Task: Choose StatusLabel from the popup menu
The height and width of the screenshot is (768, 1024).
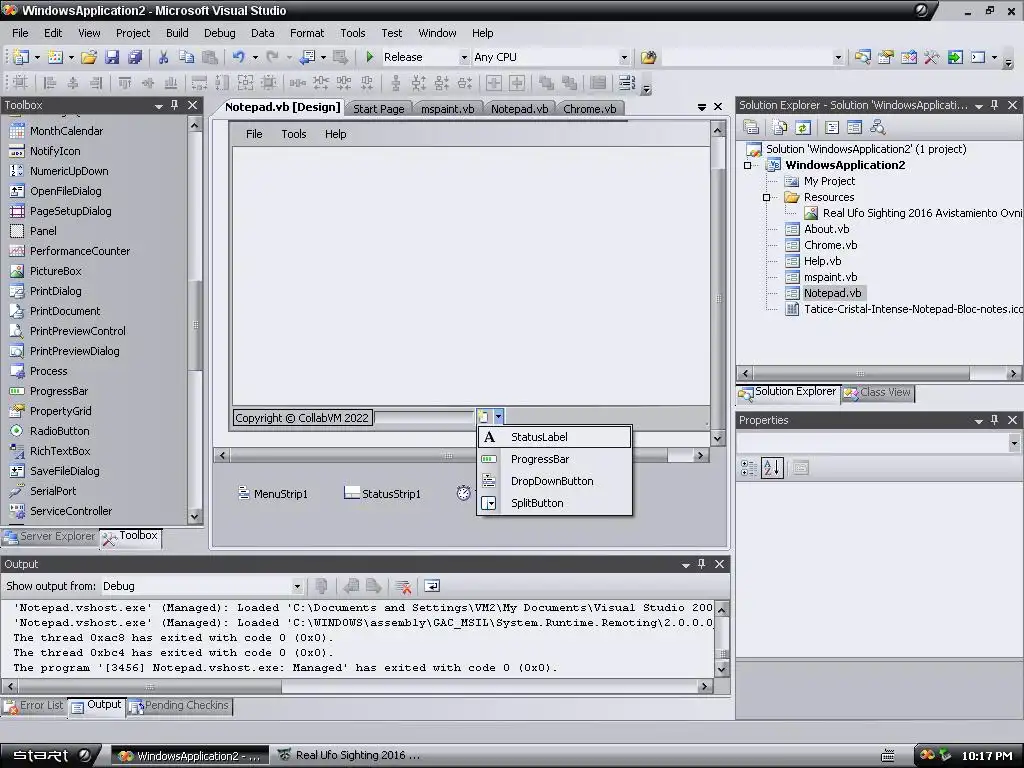Action: (555, 437)
